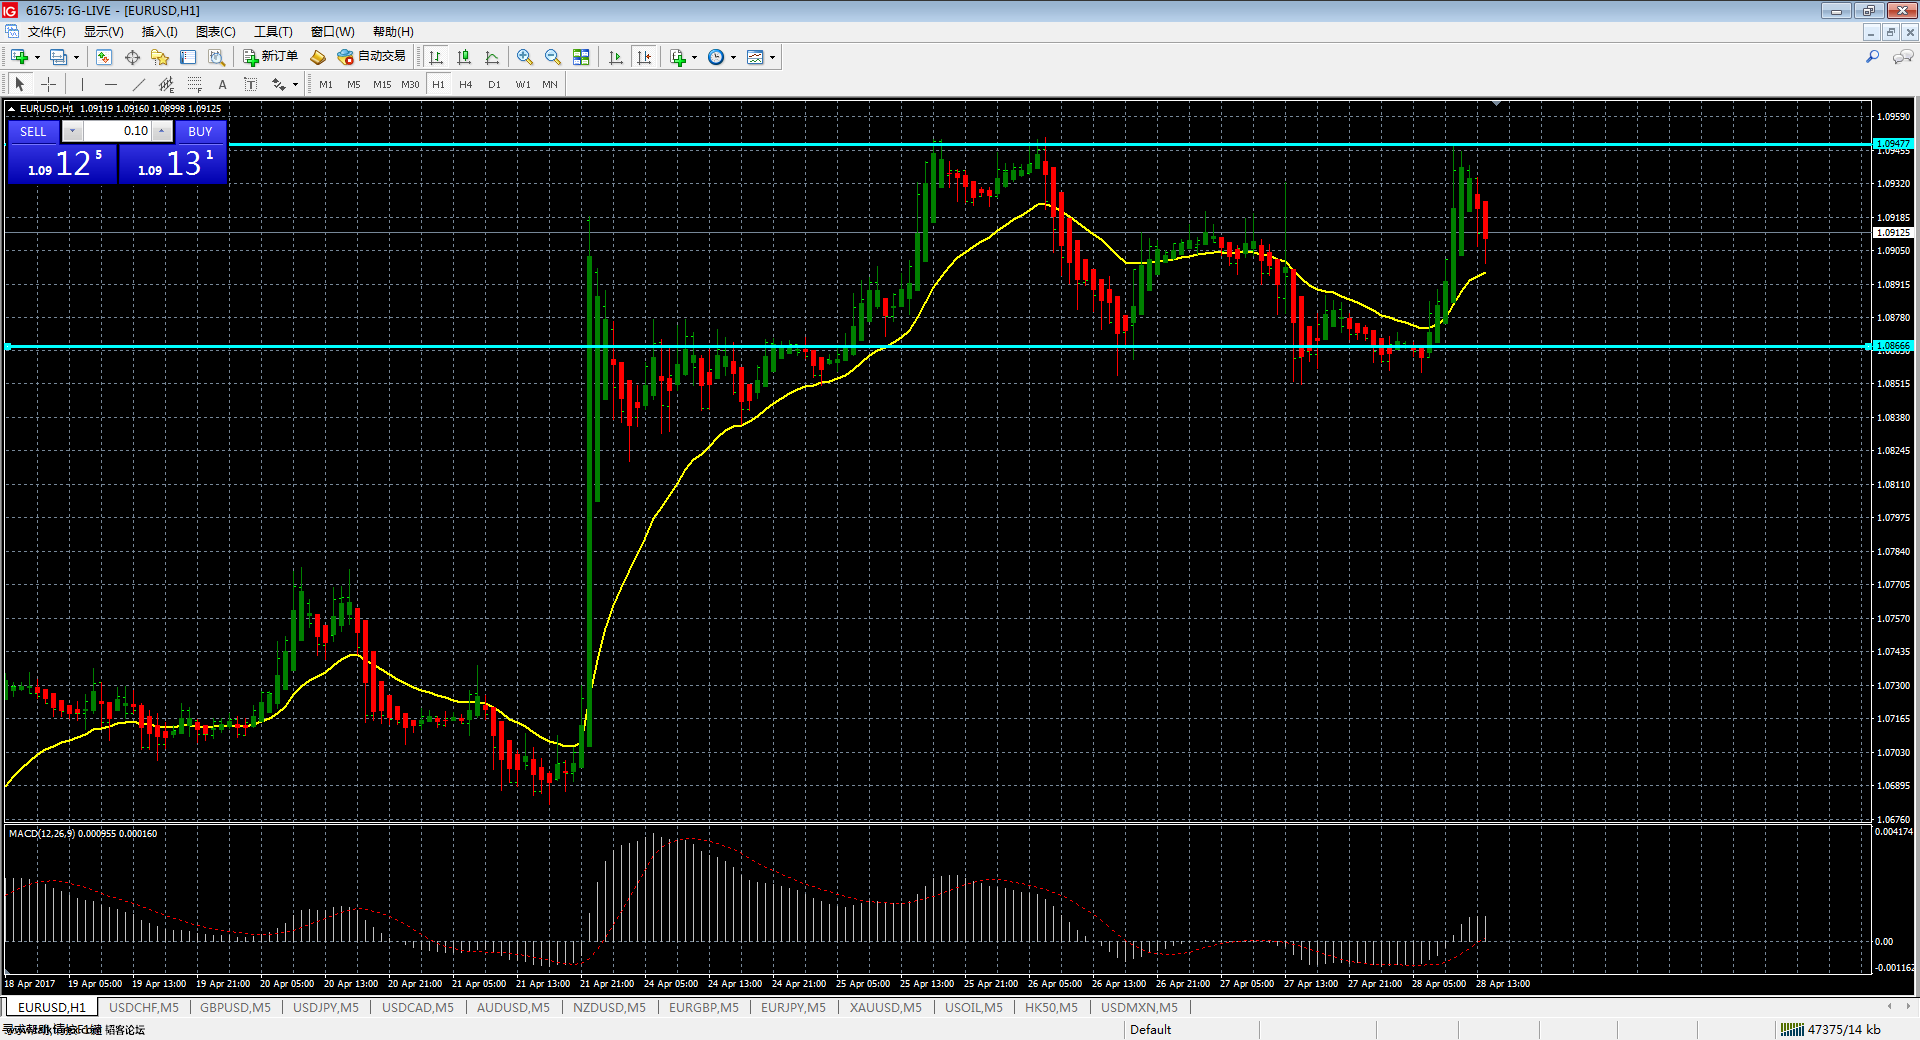Select the horizontal line tool

click(110, 84)
